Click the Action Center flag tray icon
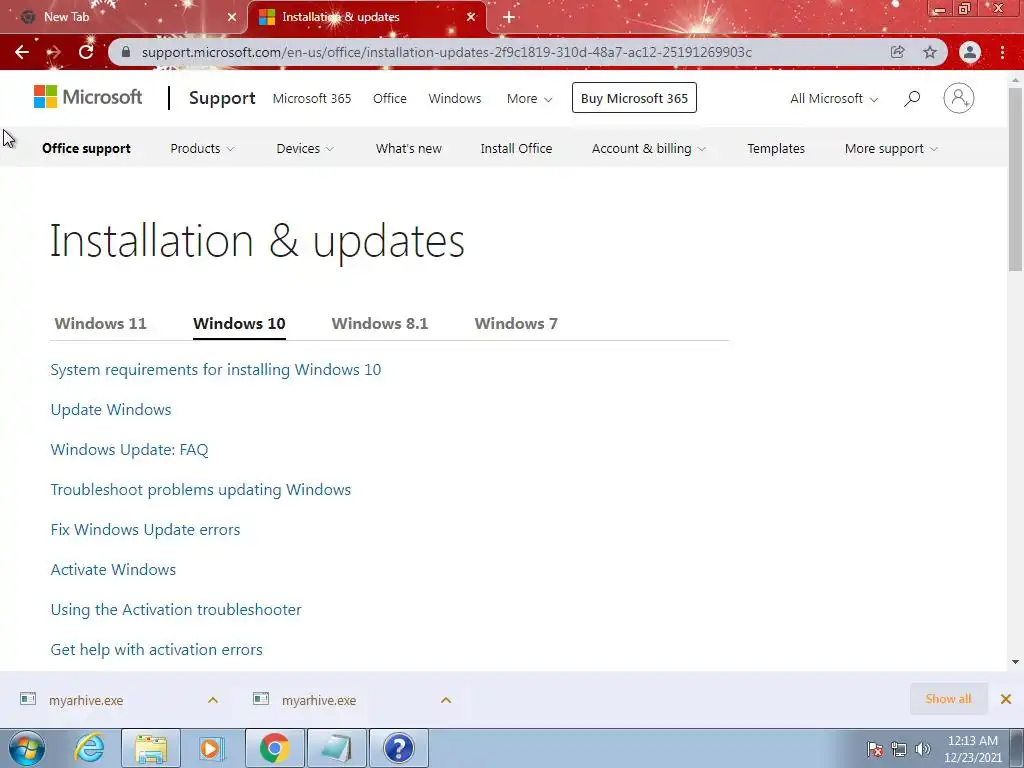Screen dimensions: 1024x768 (875, 749)
